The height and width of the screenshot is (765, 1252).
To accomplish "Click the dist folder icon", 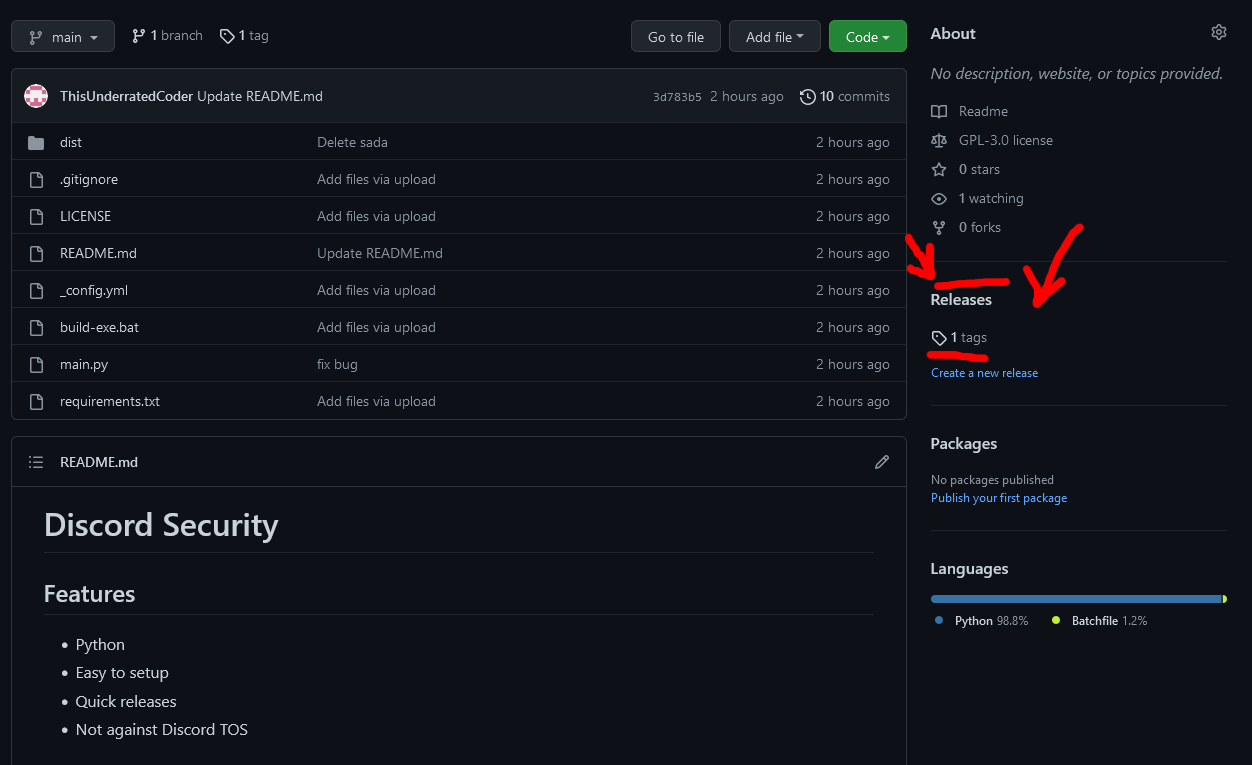I will tap(37, 142).
